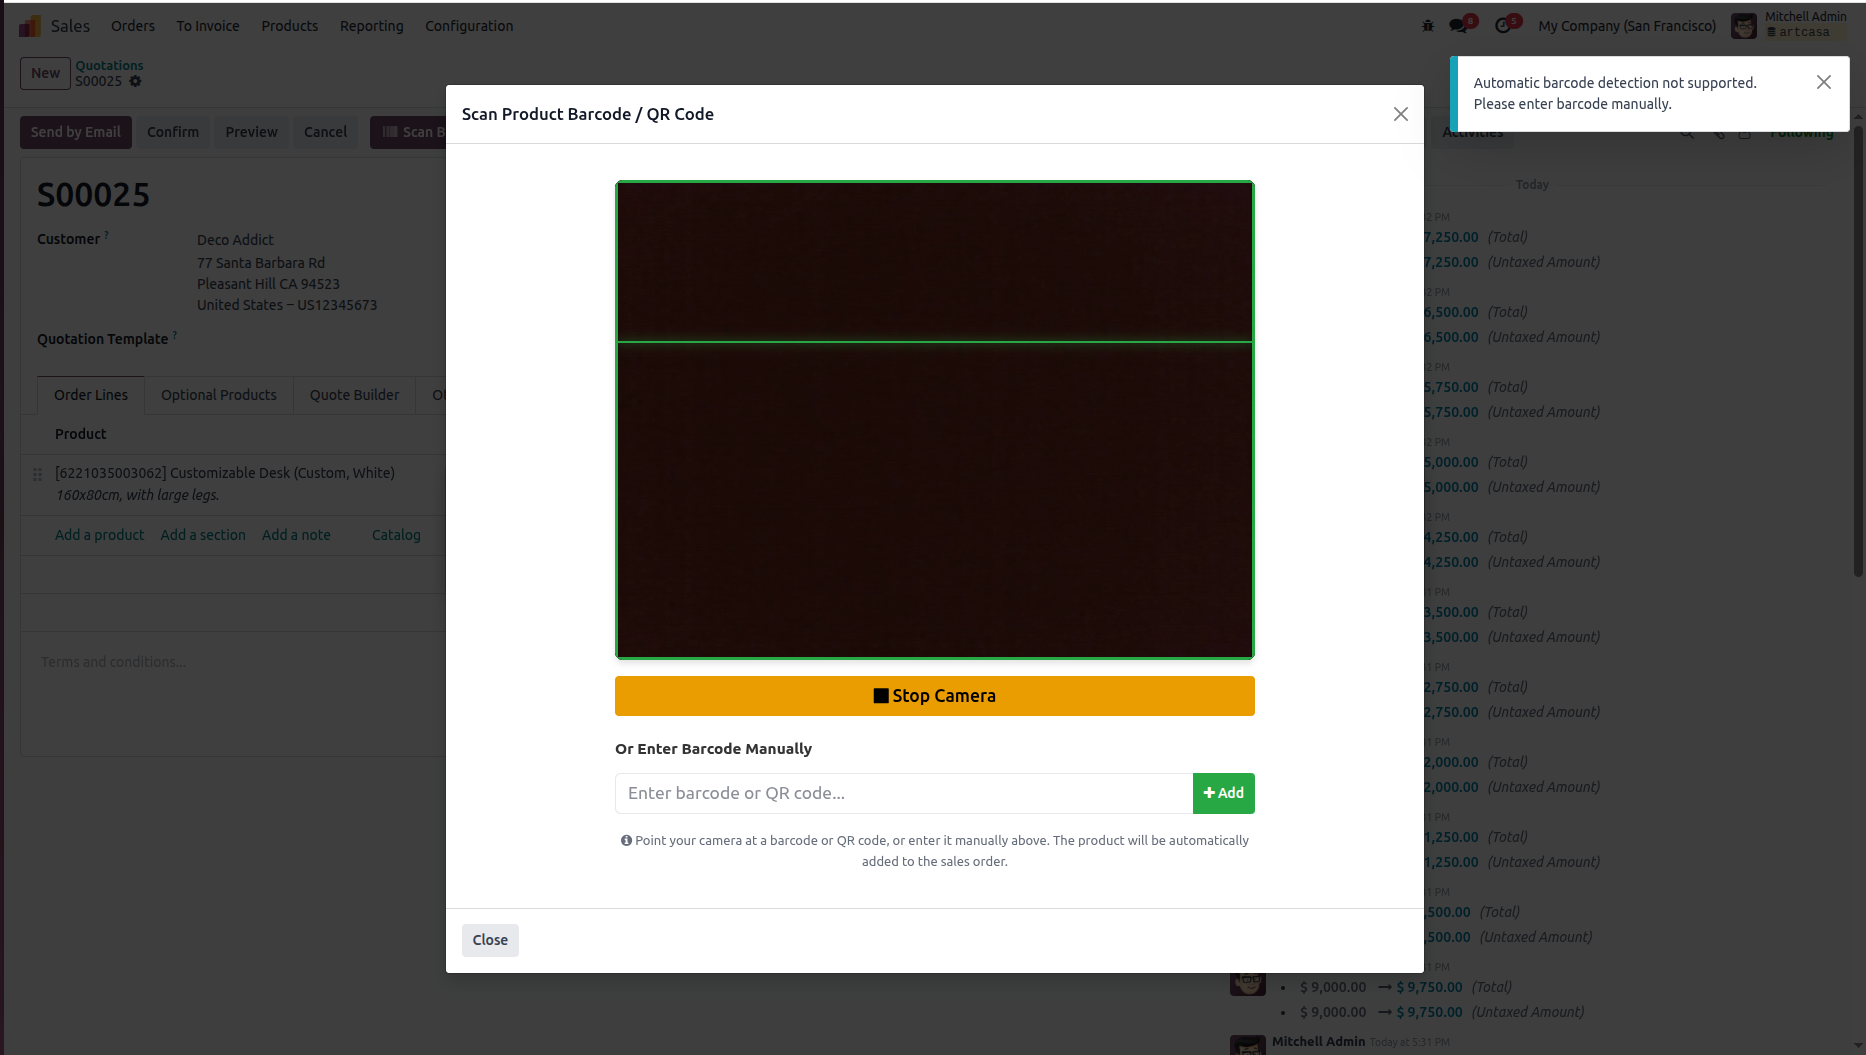Activate the debug bug icon in the top bar

(x=1426, y=25)
